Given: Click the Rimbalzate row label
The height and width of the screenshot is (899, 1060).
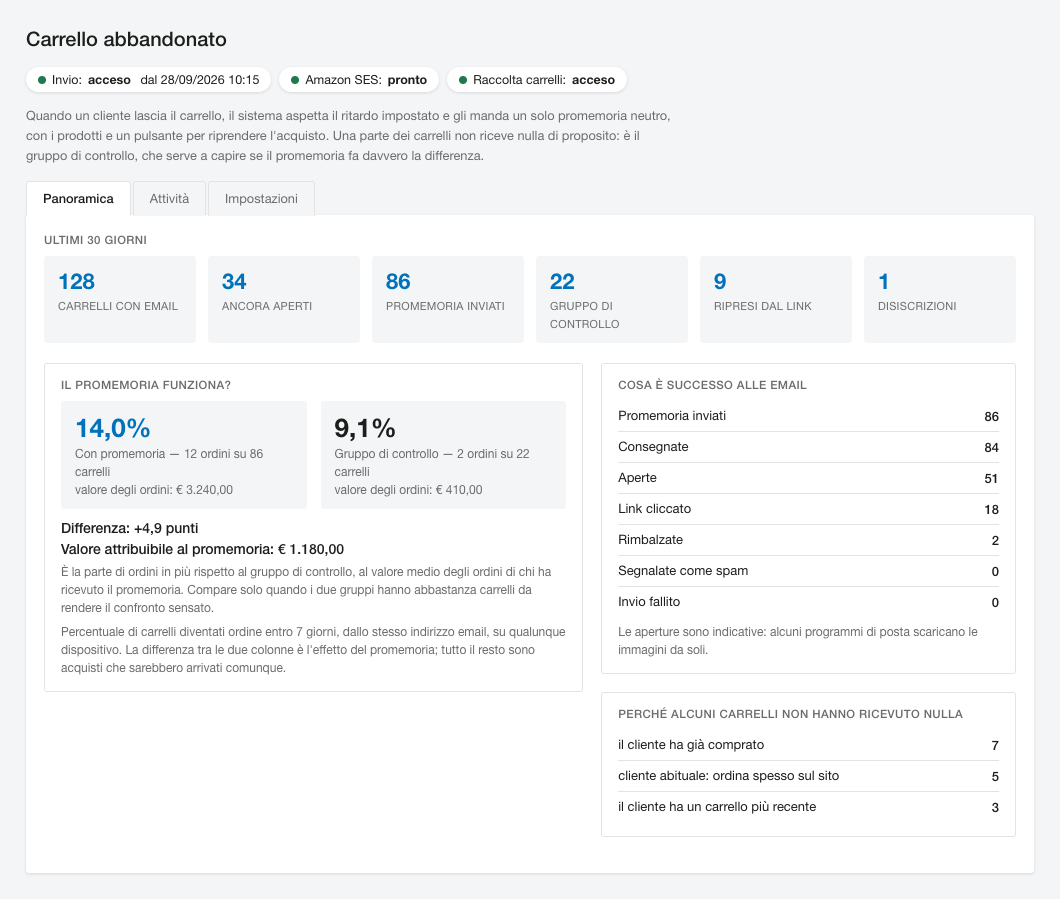Looking at the screenshot, I should pyautogui.click(x=650, y=540).
